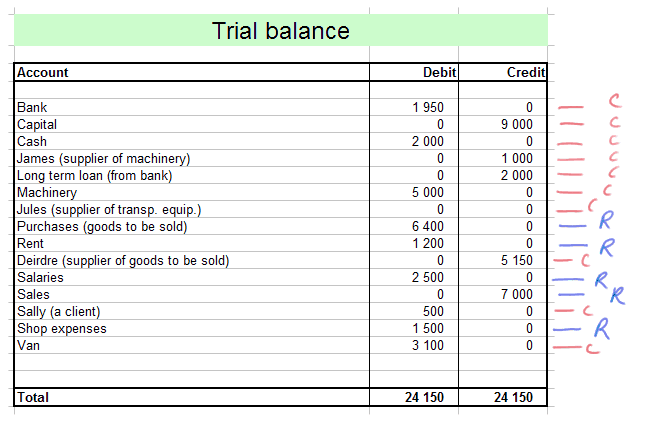The width and height of the screenshot is (651, 423).
Task: Select the Trial balance title cell
Action: click(x=281, y=30)
